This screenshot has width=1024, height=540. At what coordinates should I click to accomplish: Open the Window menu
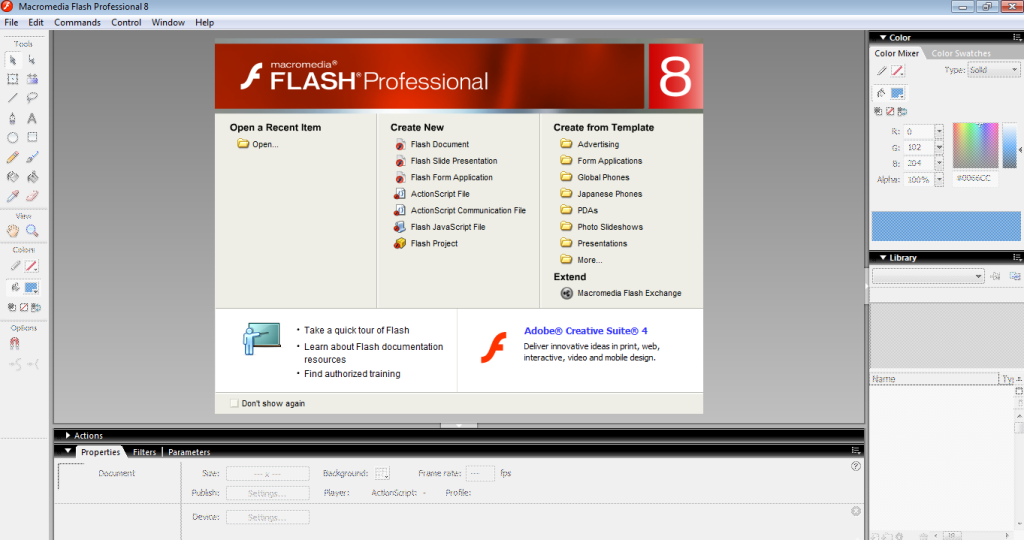168,22
